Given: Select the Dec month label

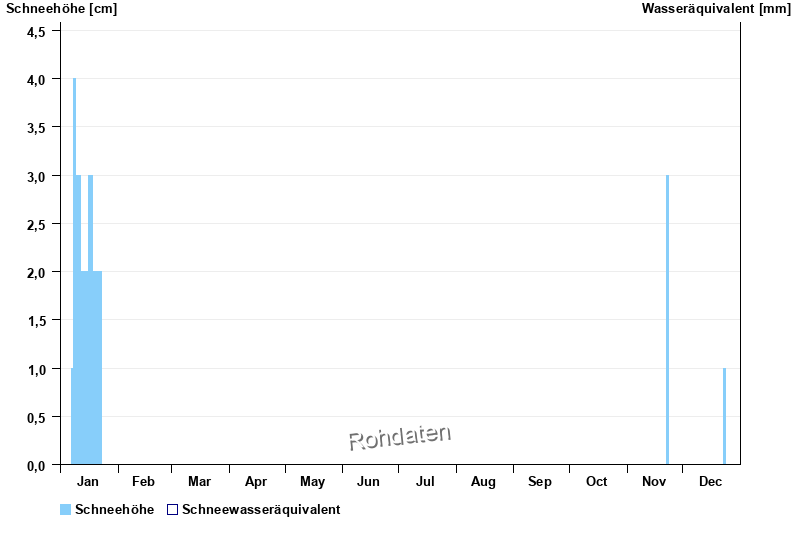Looking at the screenshot, I should [x=710, y=482].
